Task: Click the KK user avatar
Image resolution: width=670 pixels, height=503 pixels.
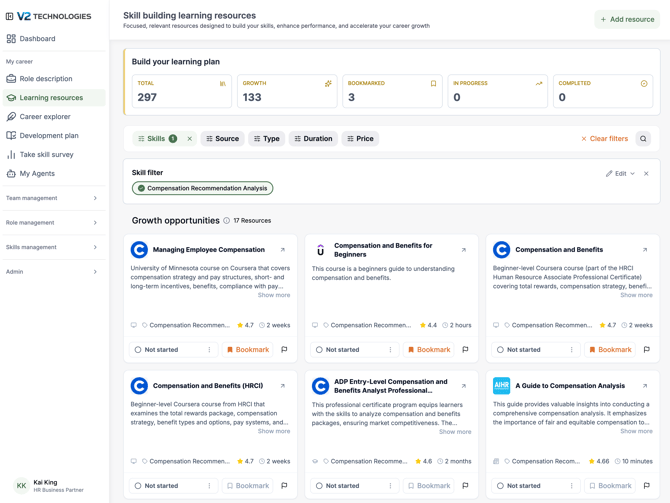Action: pyautogui.click(x=21, y=485)
